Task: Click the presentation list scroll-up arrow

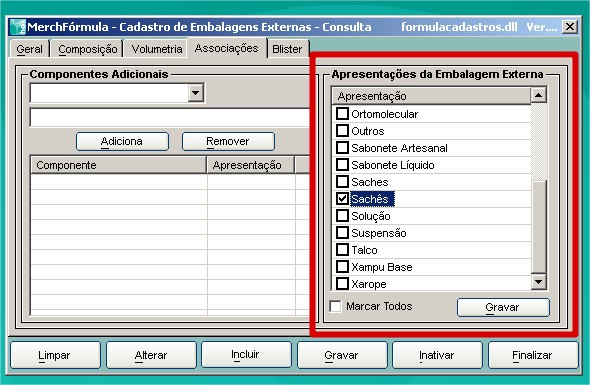Action: pyautogui.click(x=538, y=96)
